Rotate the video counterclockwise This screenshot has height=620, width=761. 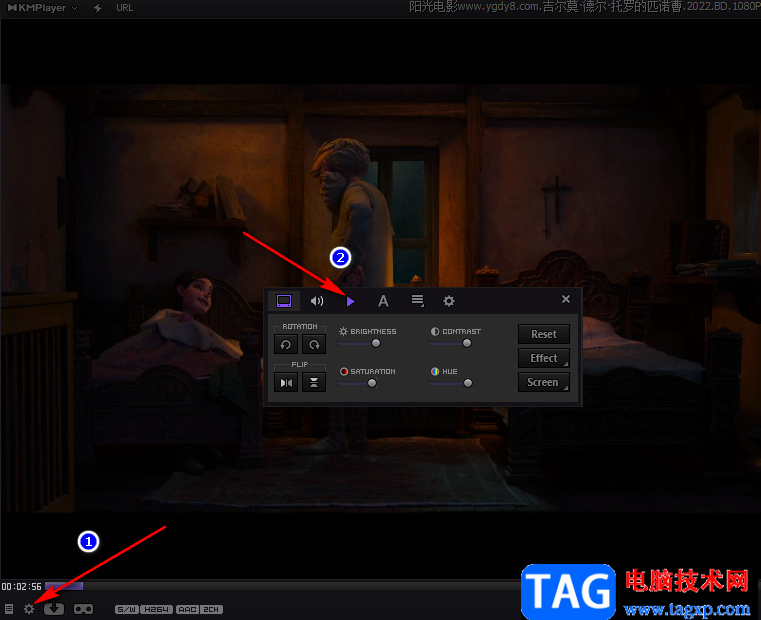click(286, 344)
